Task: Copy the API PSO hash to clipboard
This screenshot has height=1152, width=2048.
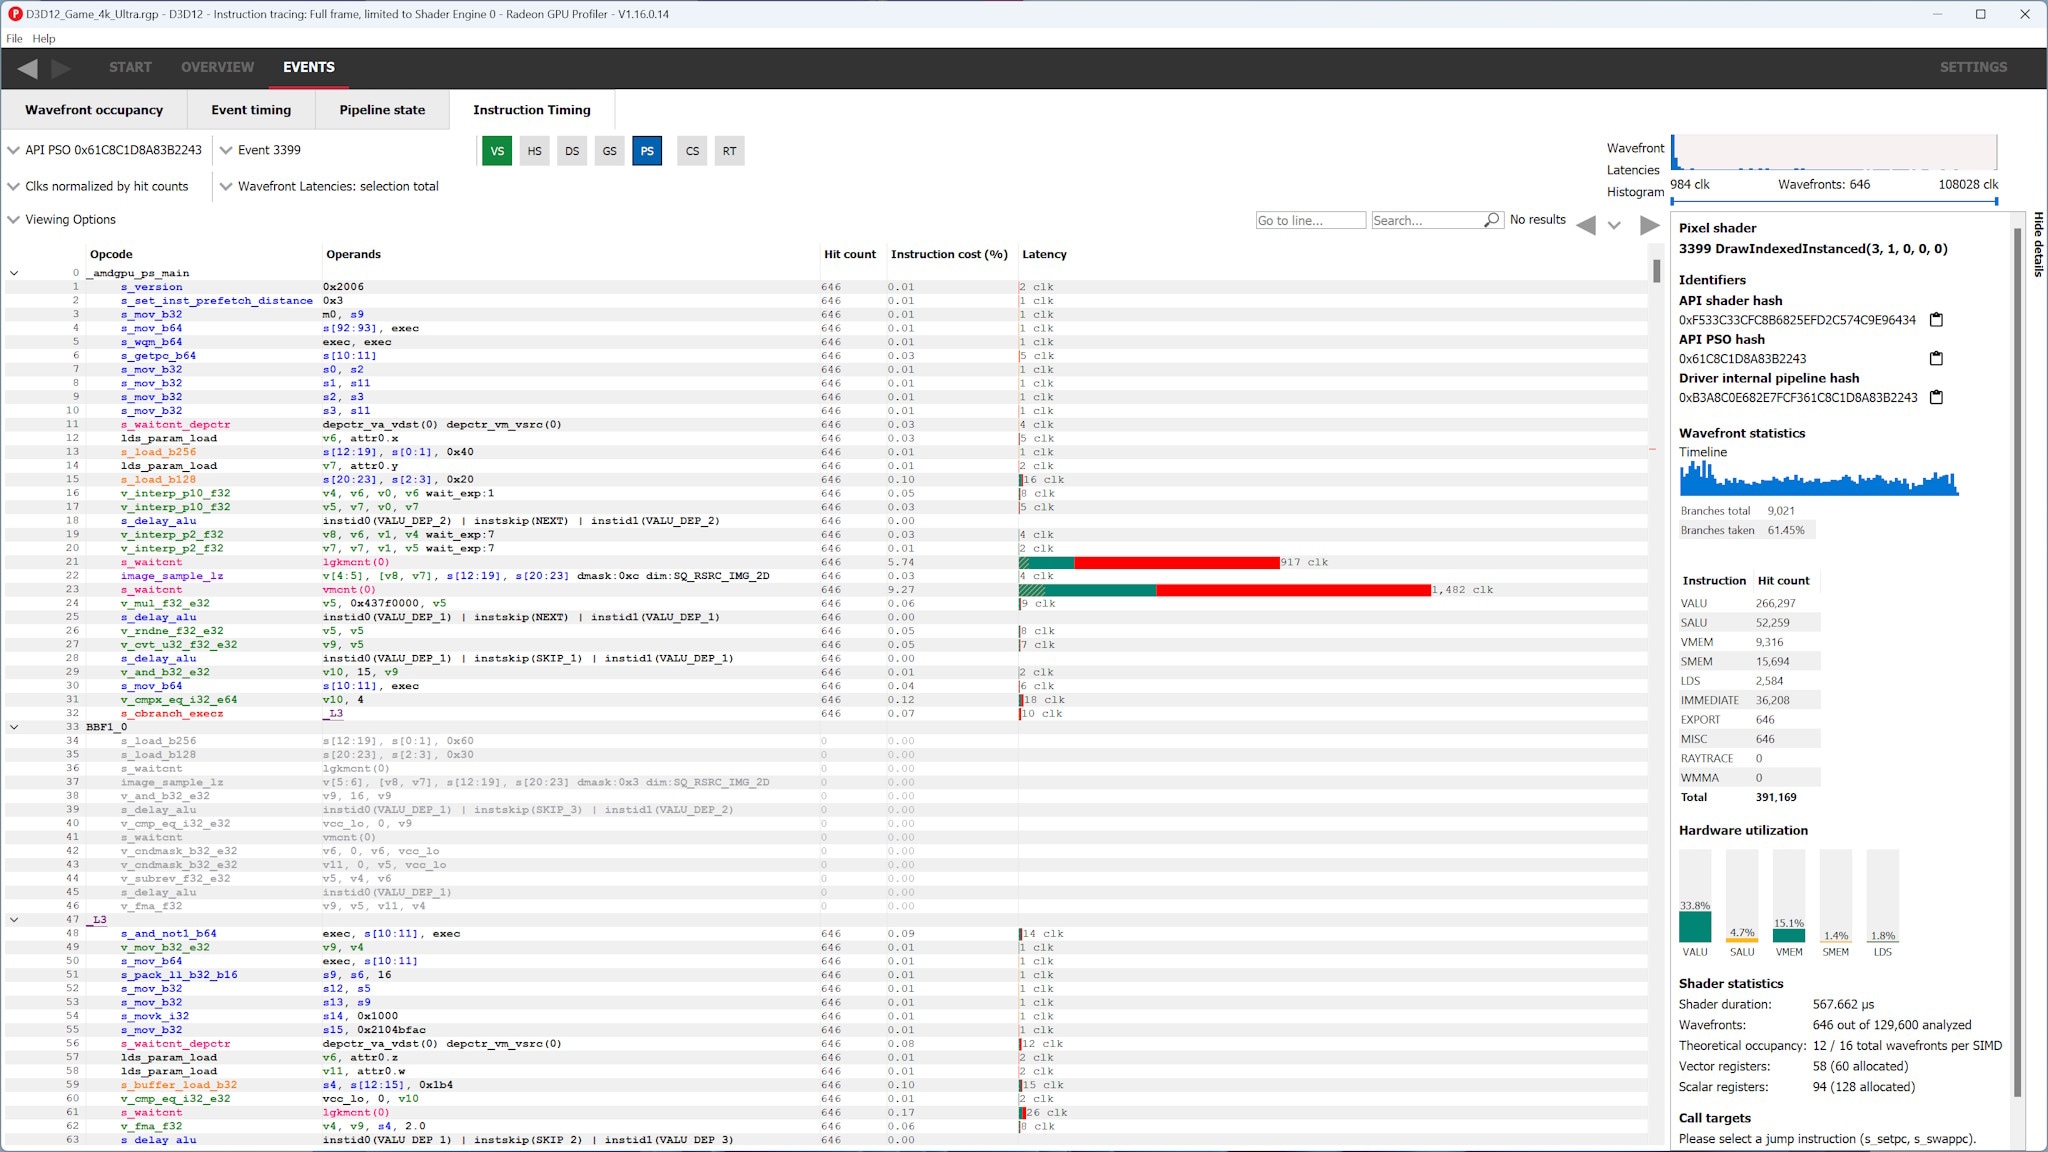Action: [x=1937, y=358]
